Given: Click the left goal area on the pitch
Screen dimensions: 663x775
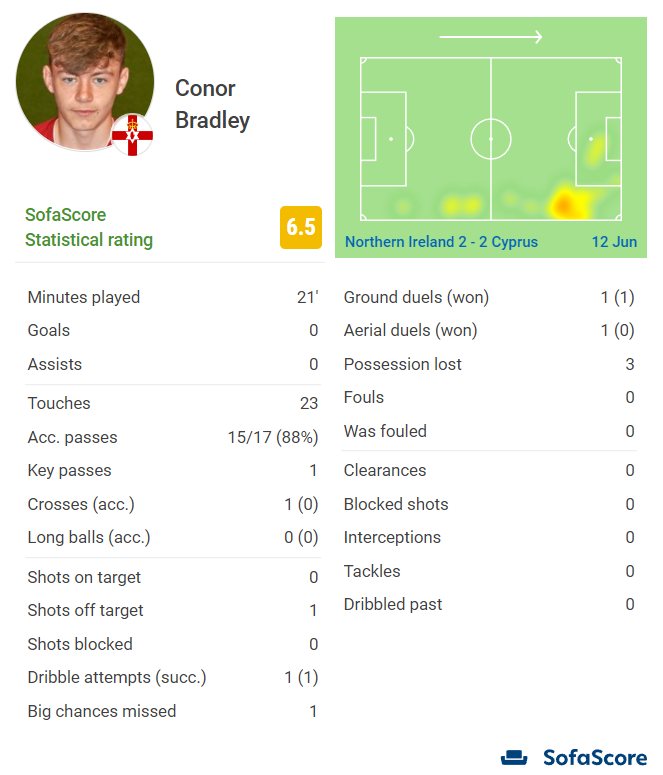Looking at the screenshot, I should point(368,139).
